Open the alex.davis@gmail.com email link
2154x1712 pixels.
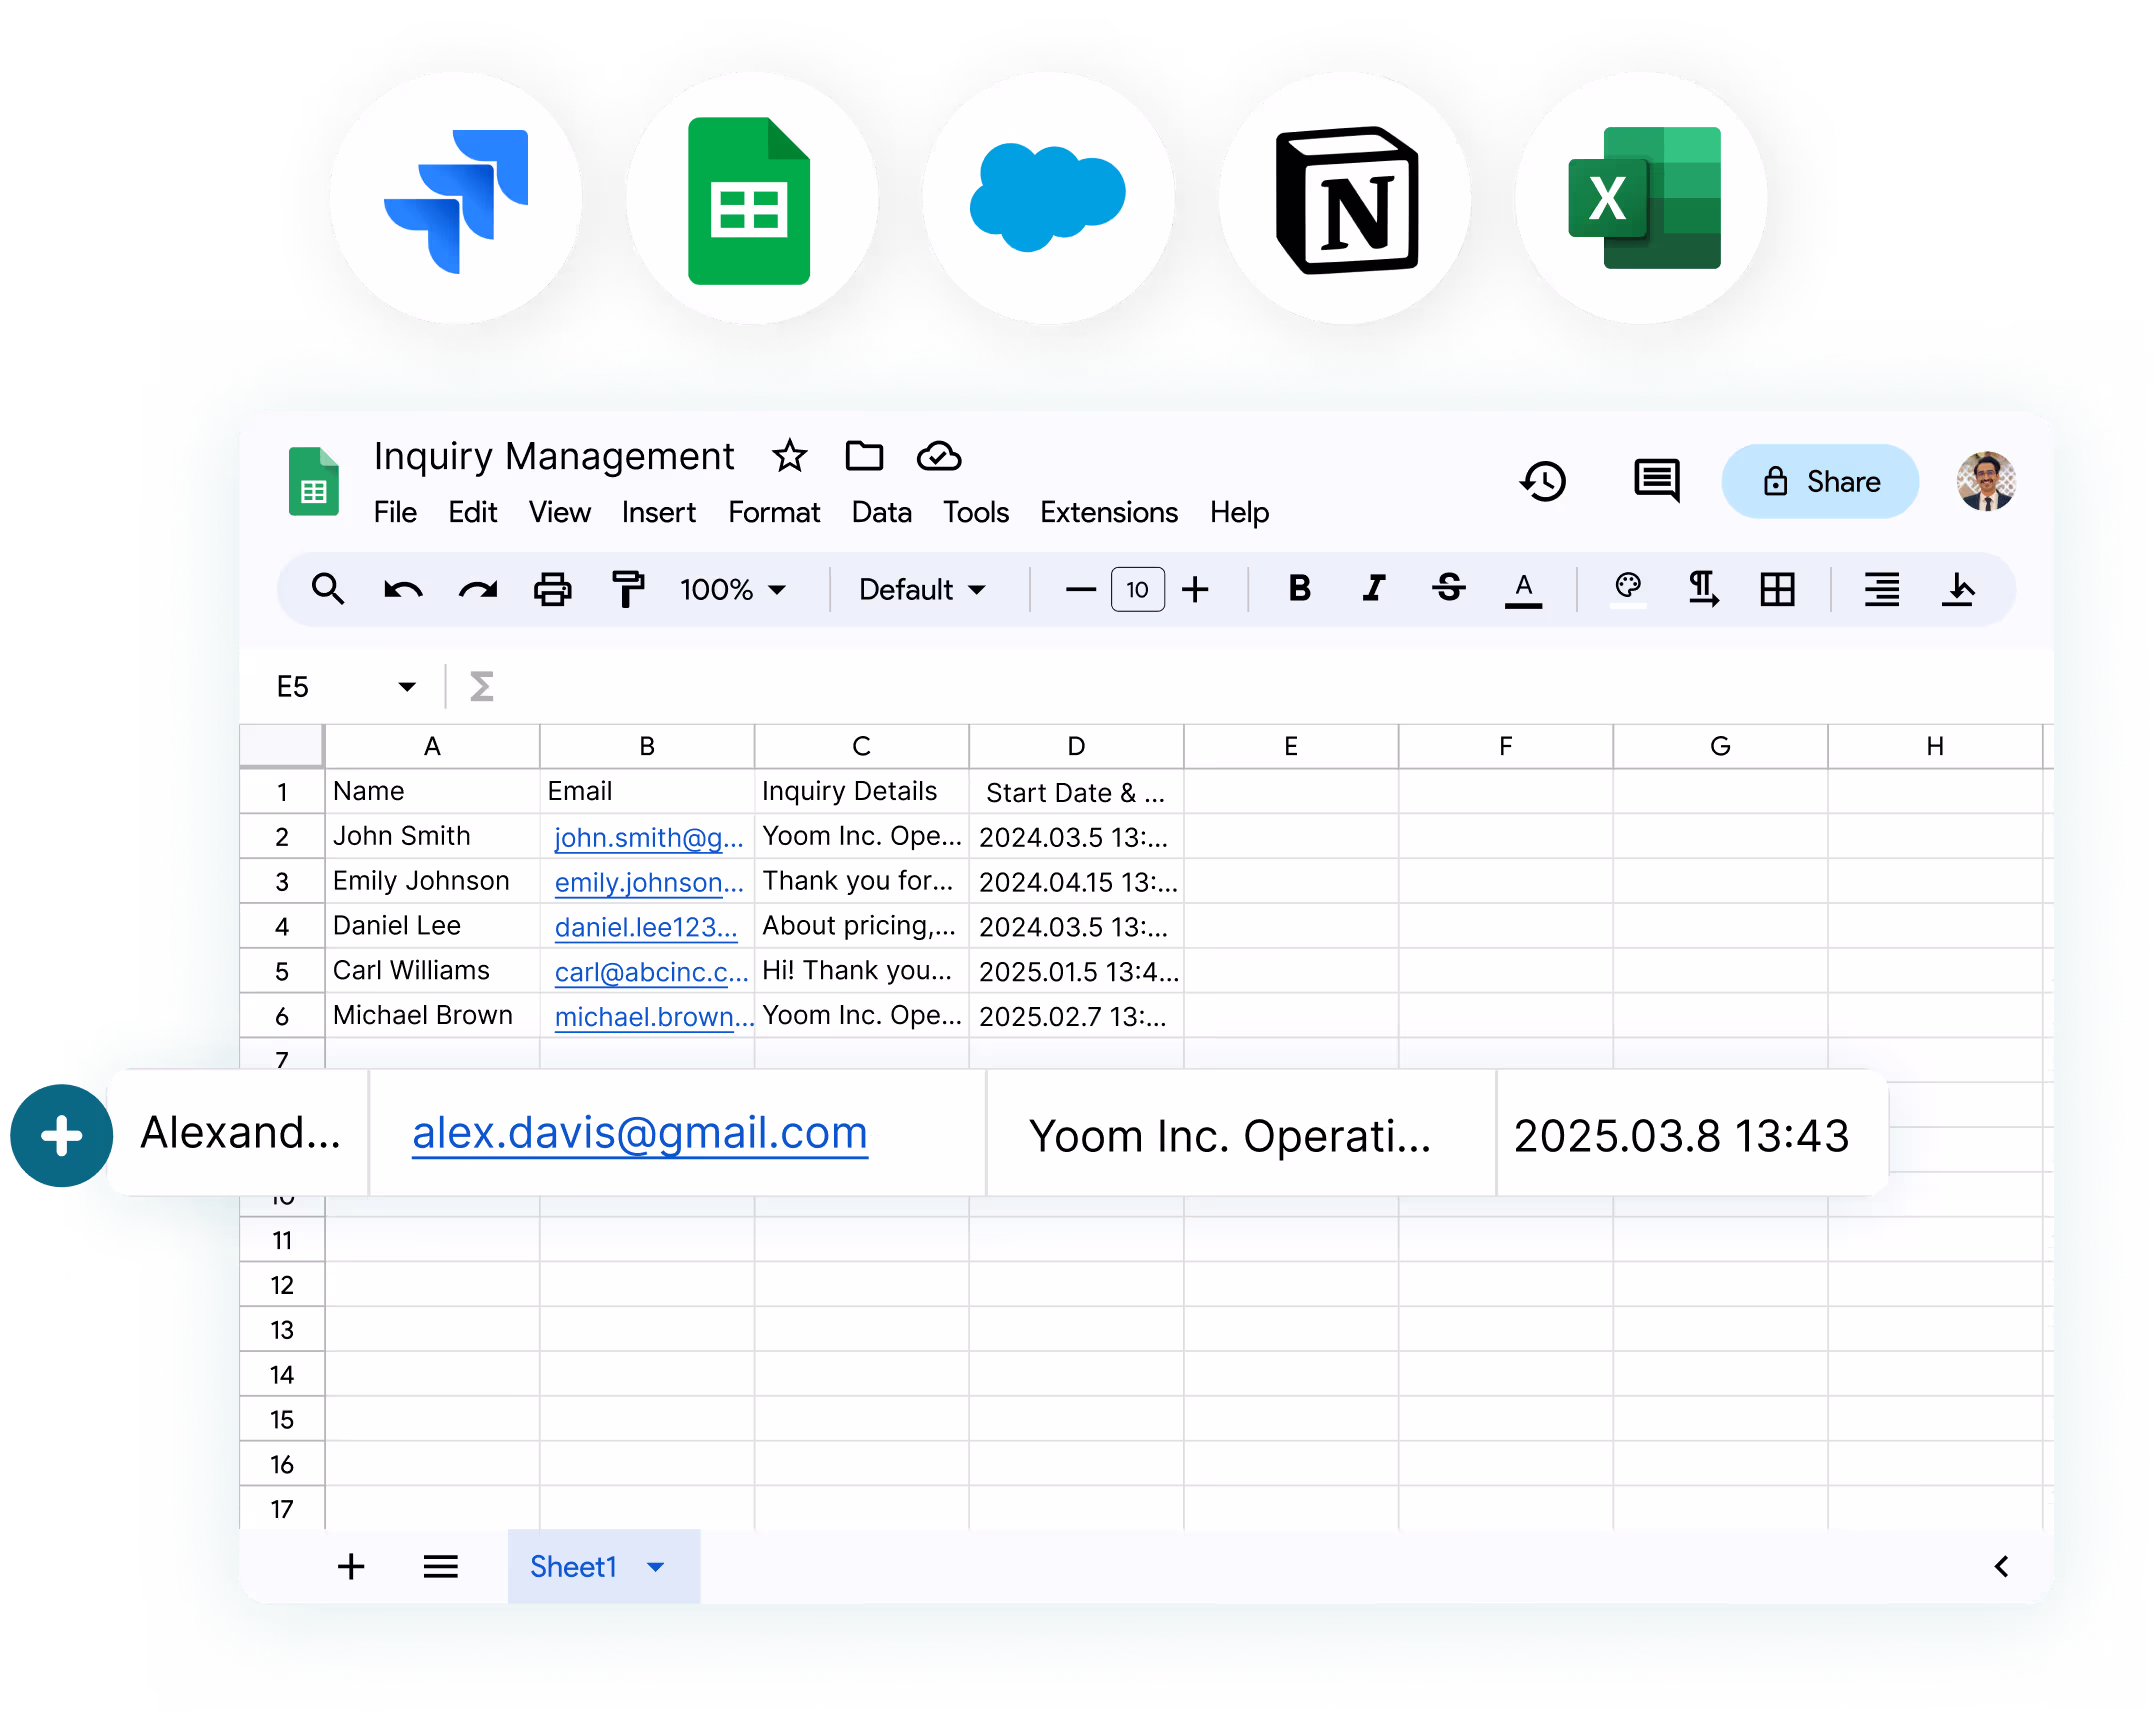[x=640, y=1133]
